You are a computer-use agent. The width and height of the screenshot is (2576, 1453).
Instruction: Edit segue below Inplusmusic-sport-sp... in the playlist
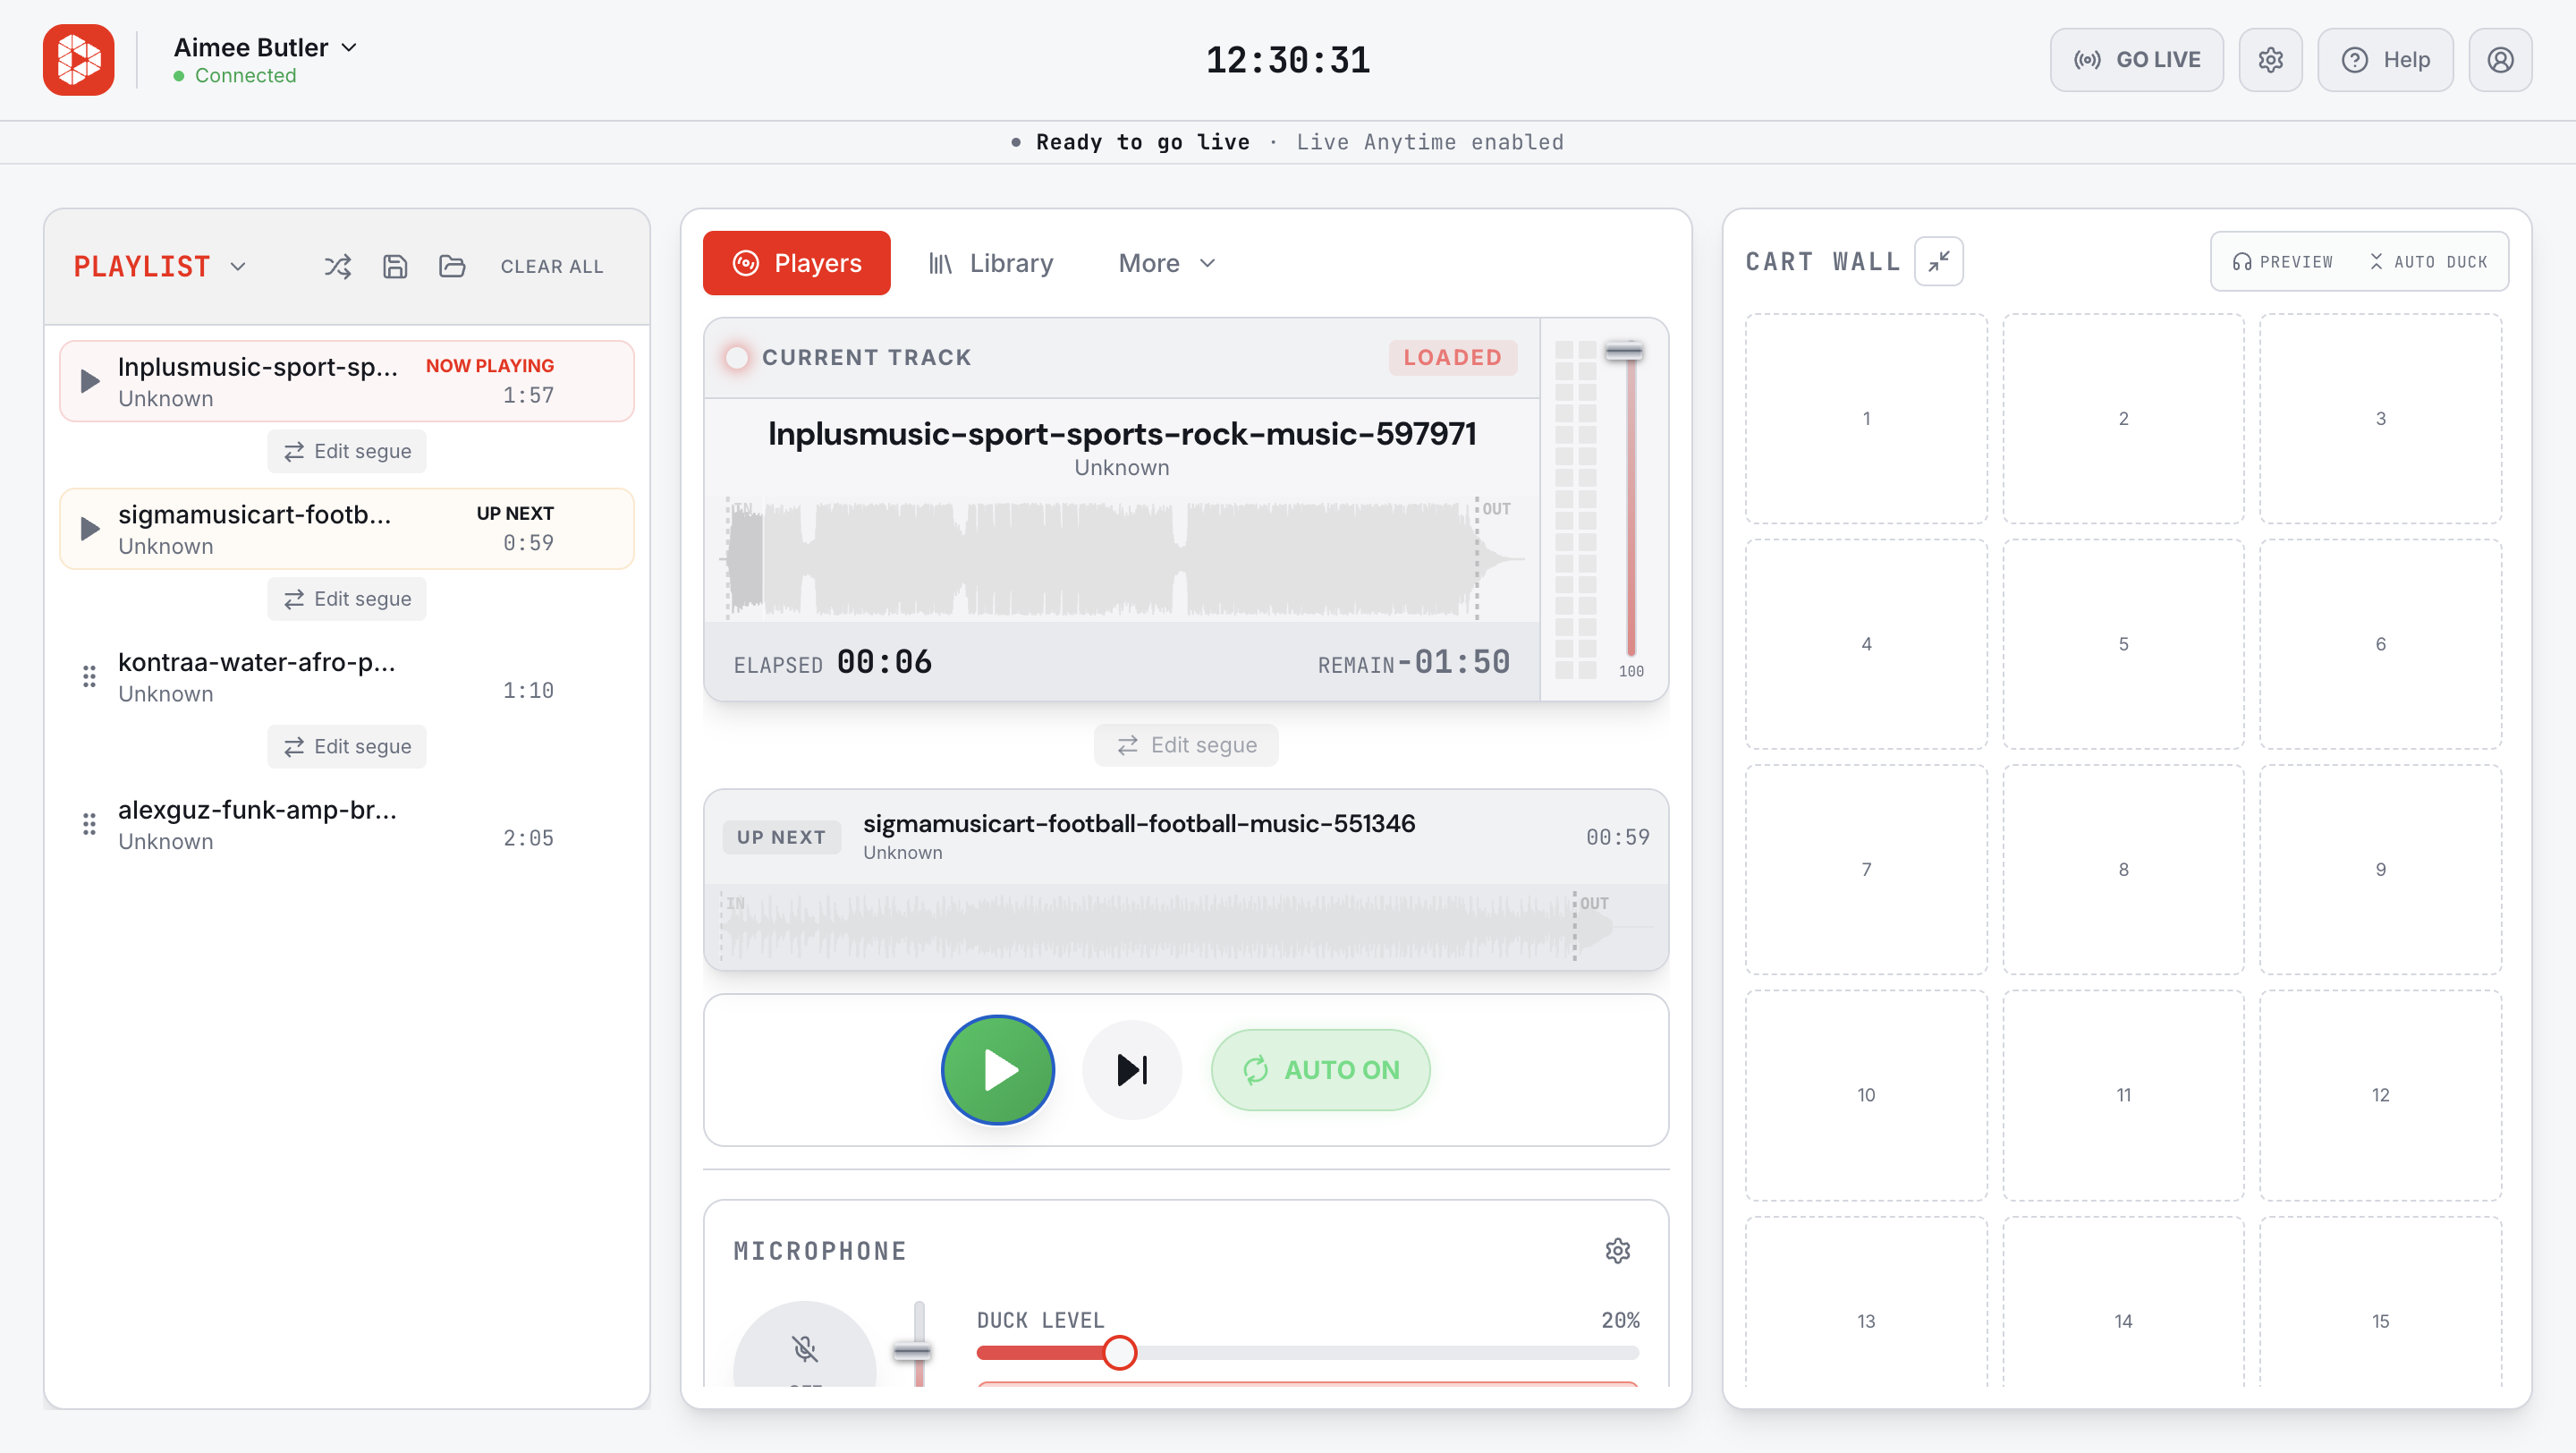coord(347,451)
